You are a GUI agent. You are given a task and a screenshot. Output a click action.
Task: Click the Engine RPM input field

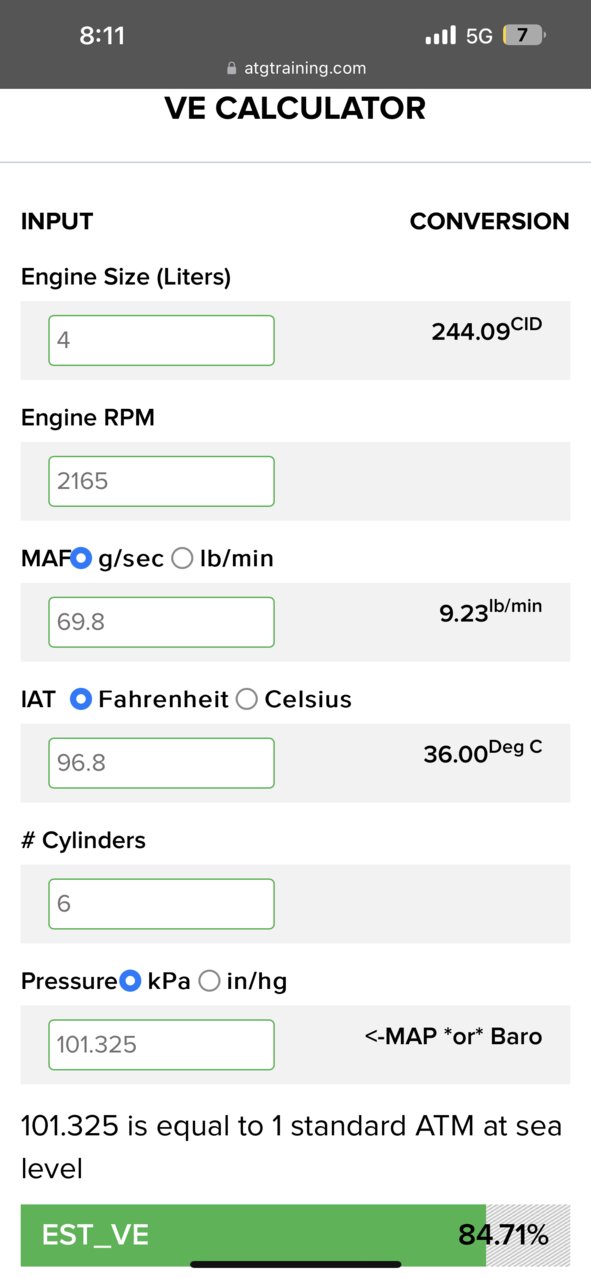pos(161,481)
